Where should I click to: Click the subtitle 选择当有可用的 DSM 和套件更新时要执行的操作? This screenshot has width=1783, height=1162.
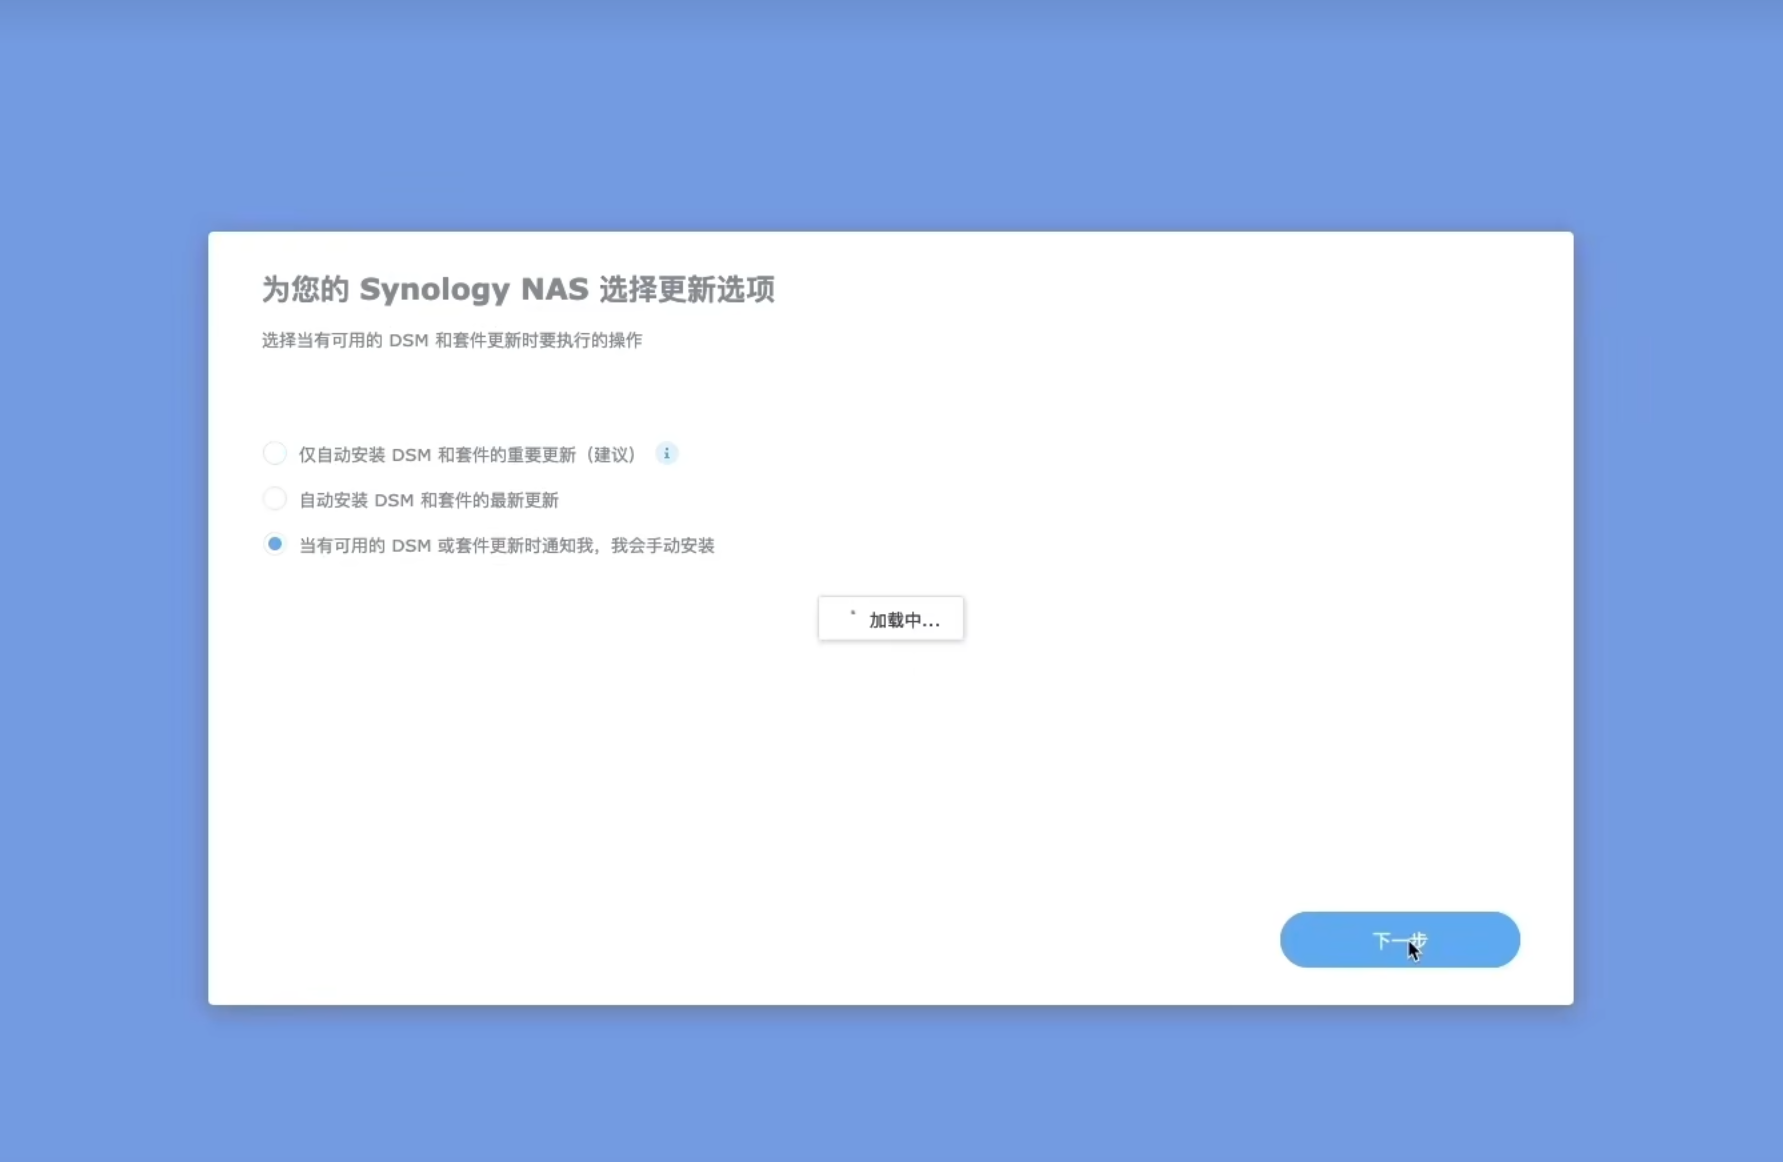point(451,341)
